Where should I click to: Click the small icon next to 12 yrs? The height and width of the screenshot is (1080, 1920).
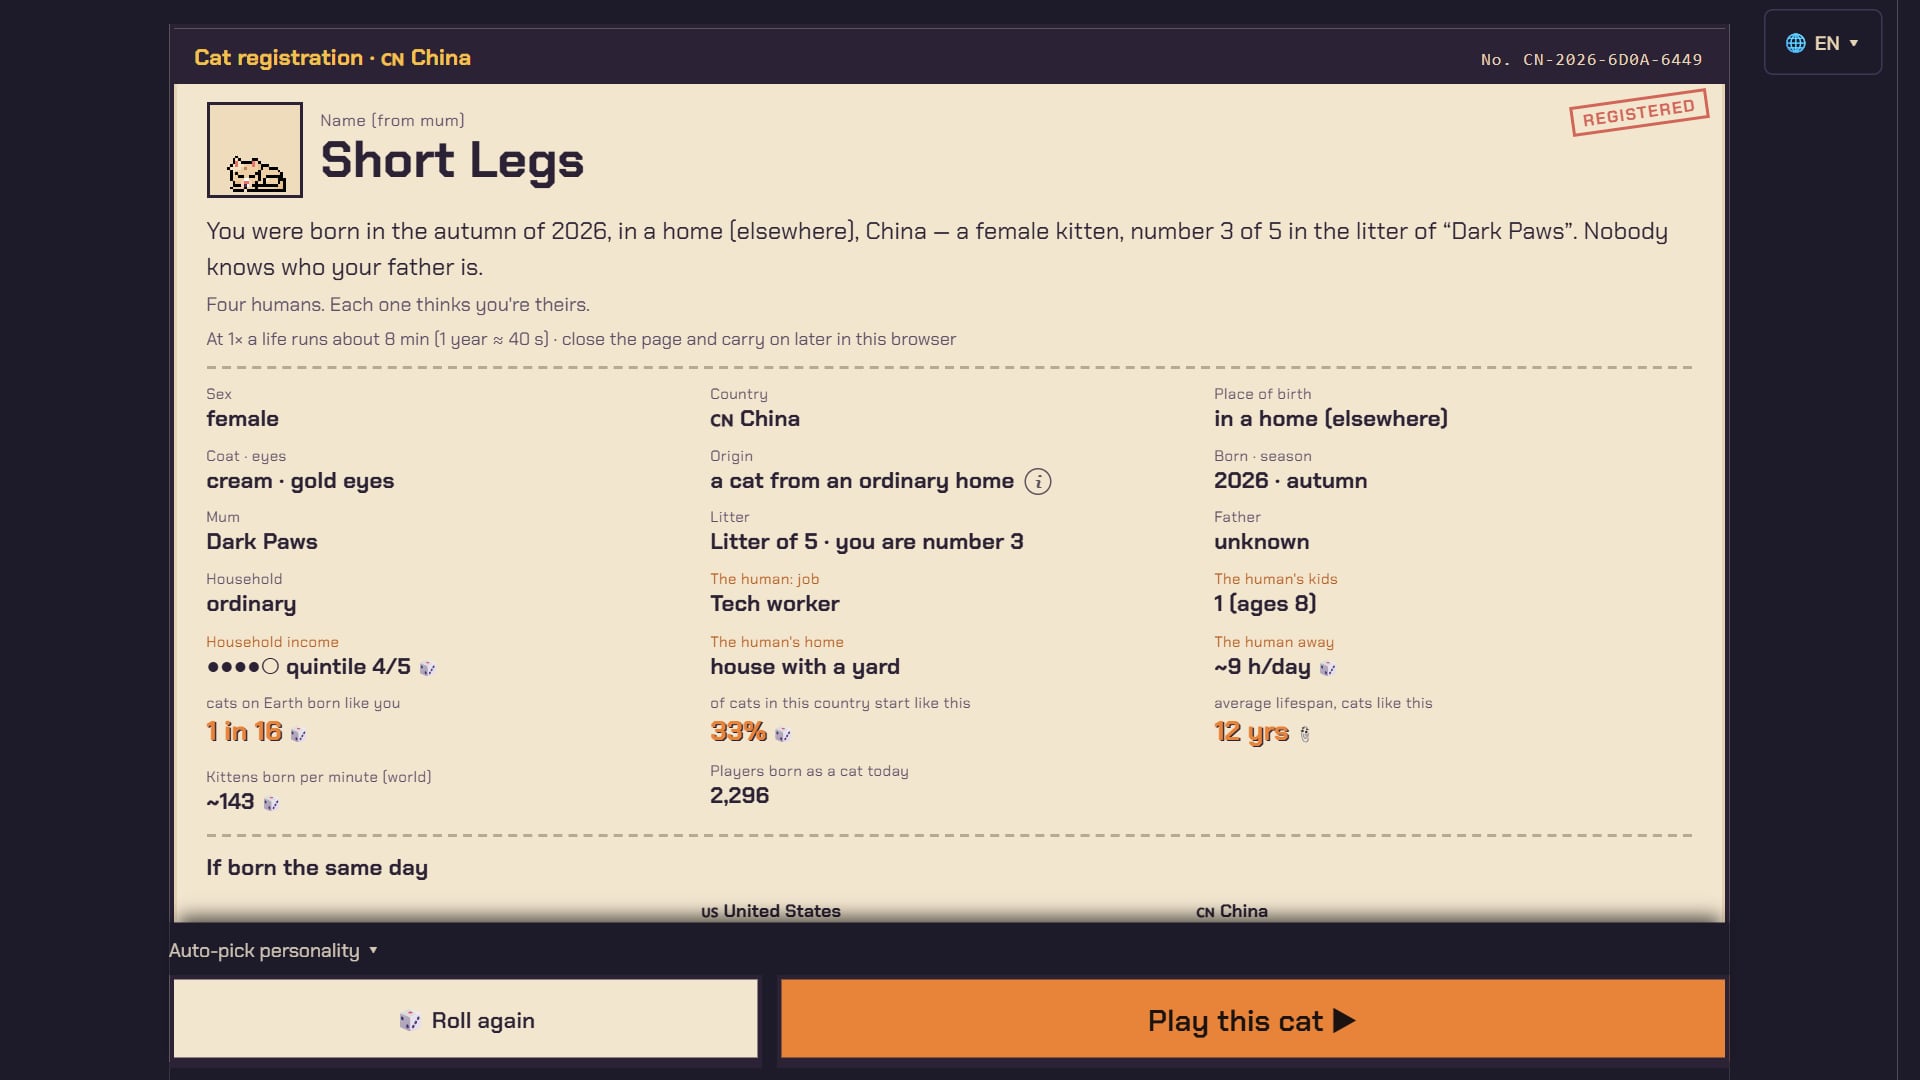click(1304, 734)
